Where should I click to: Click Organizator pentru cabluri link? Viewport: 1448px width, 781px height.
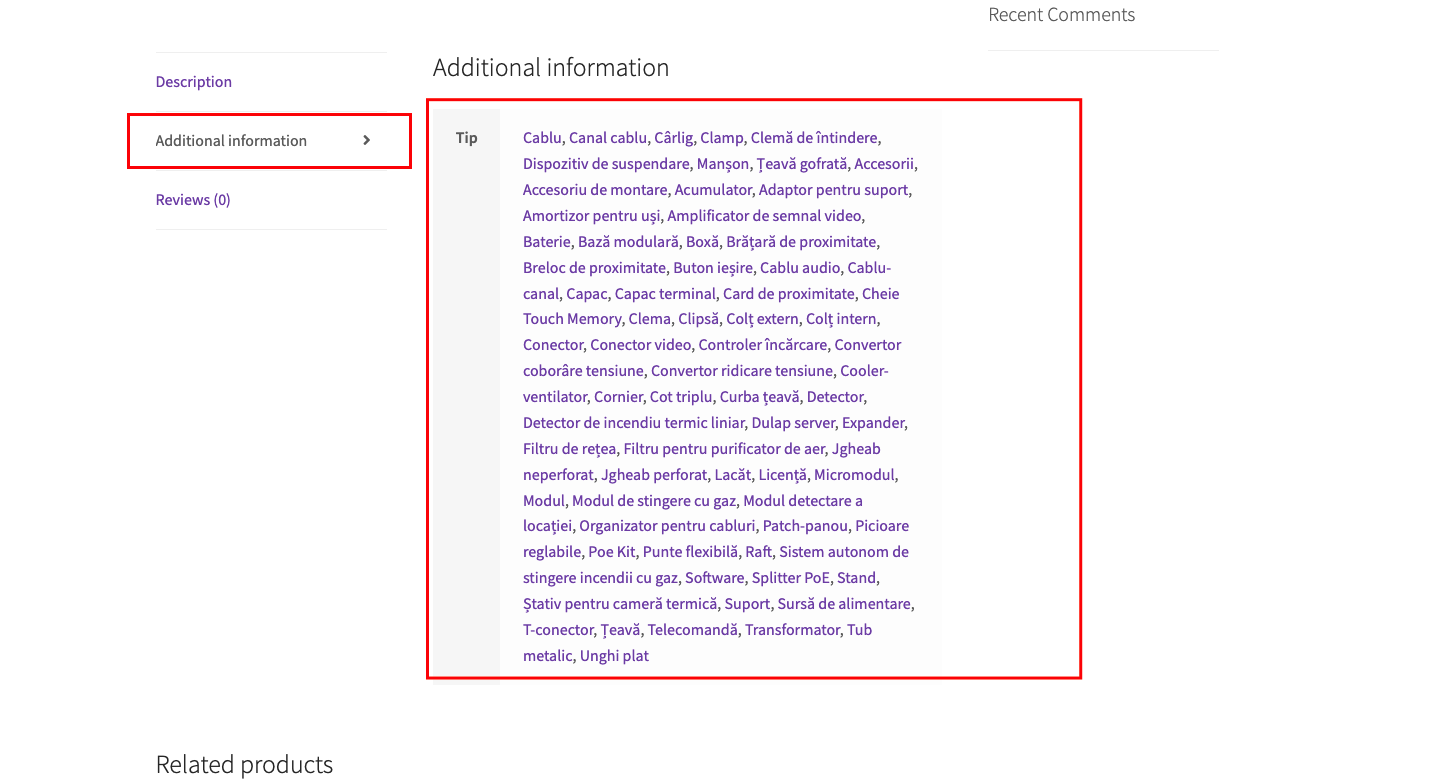[668, 526]
